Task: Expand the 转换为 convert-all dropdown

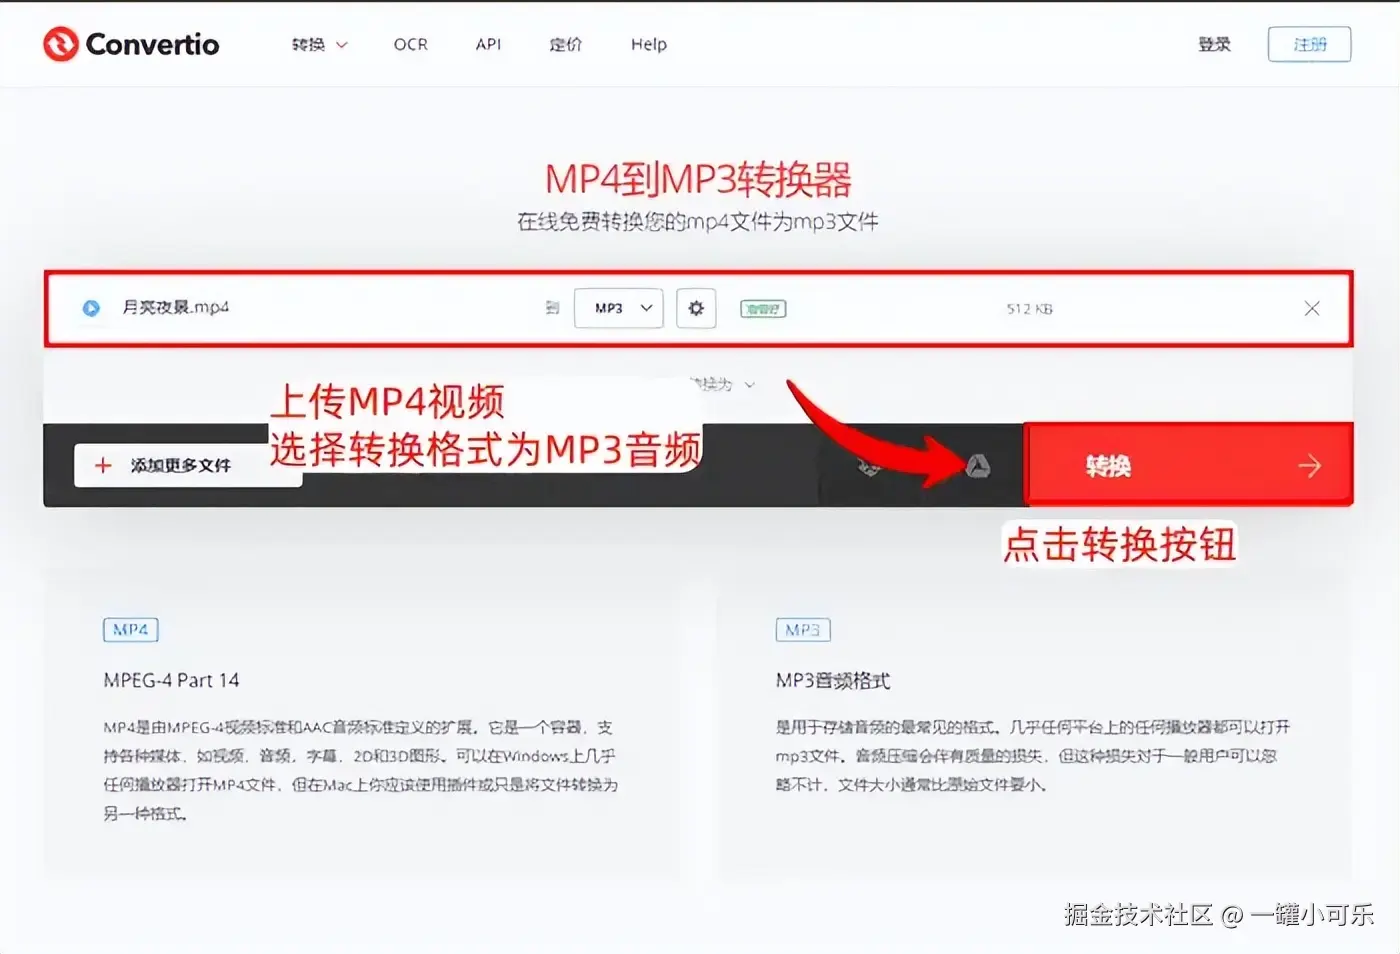Action: coord(725,384)
